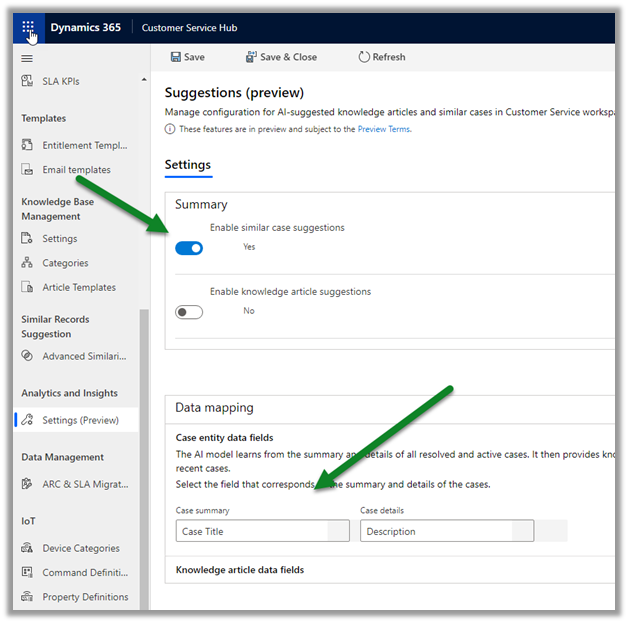
Task: Click the ARC & SLA Migration icon
Action: pos(27,484)
